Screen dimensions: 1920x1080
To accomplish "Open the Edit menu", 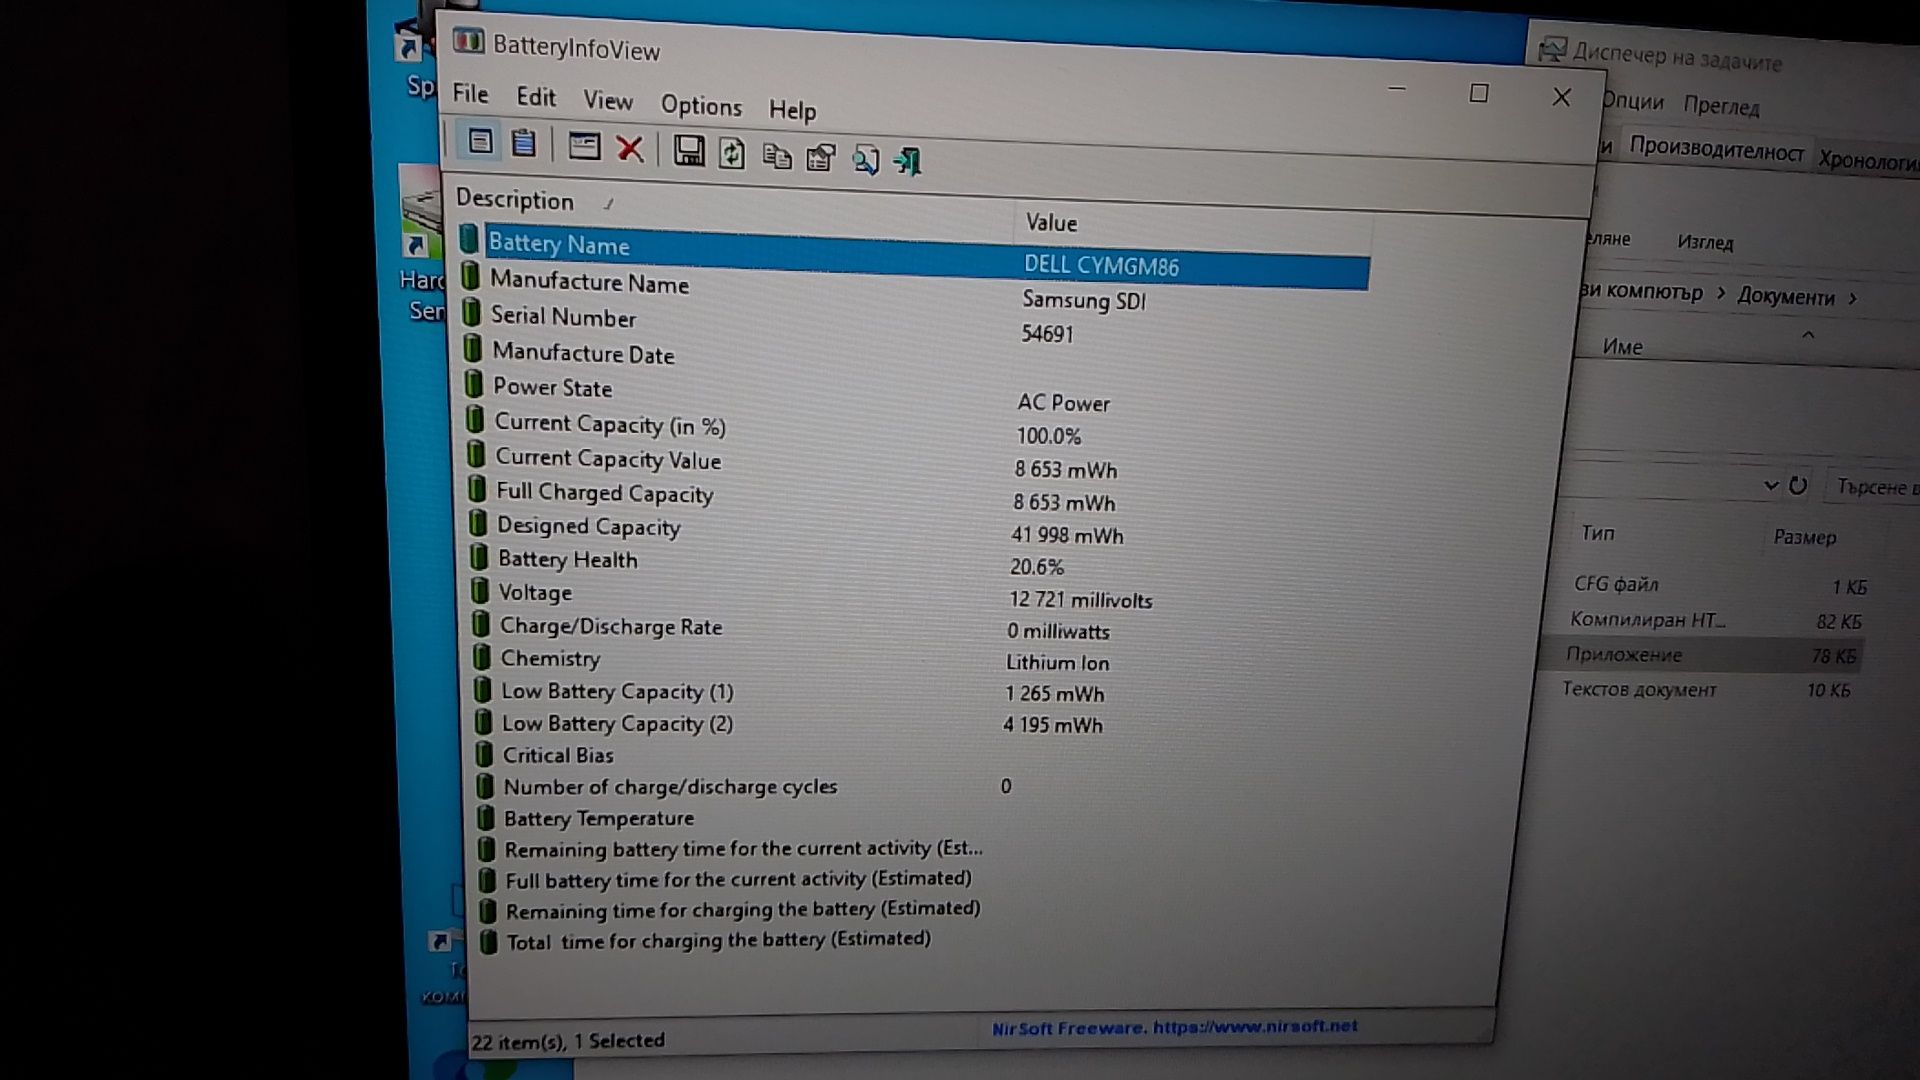I will tap(536, 97).
